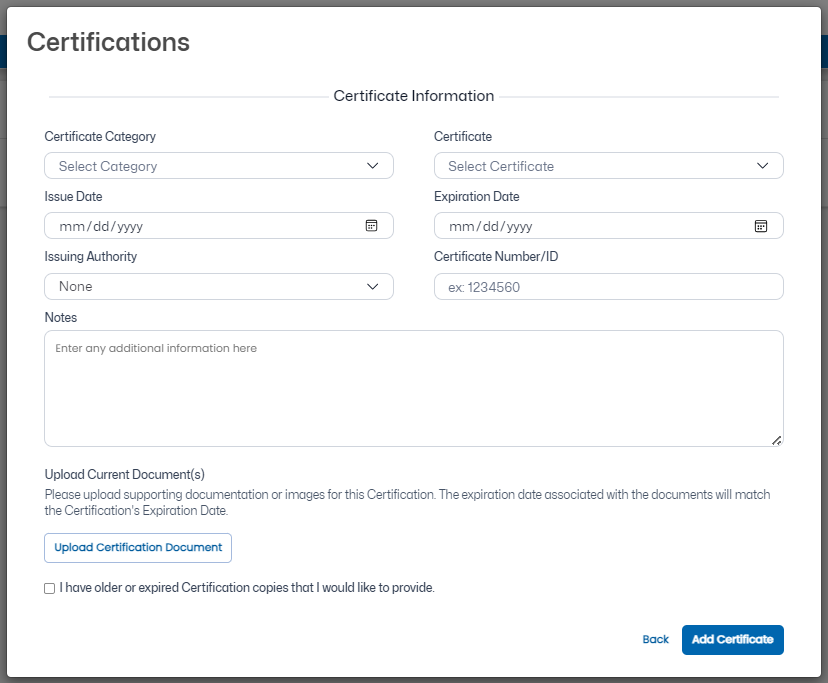Go Back using the Back link

pos(655,639)
